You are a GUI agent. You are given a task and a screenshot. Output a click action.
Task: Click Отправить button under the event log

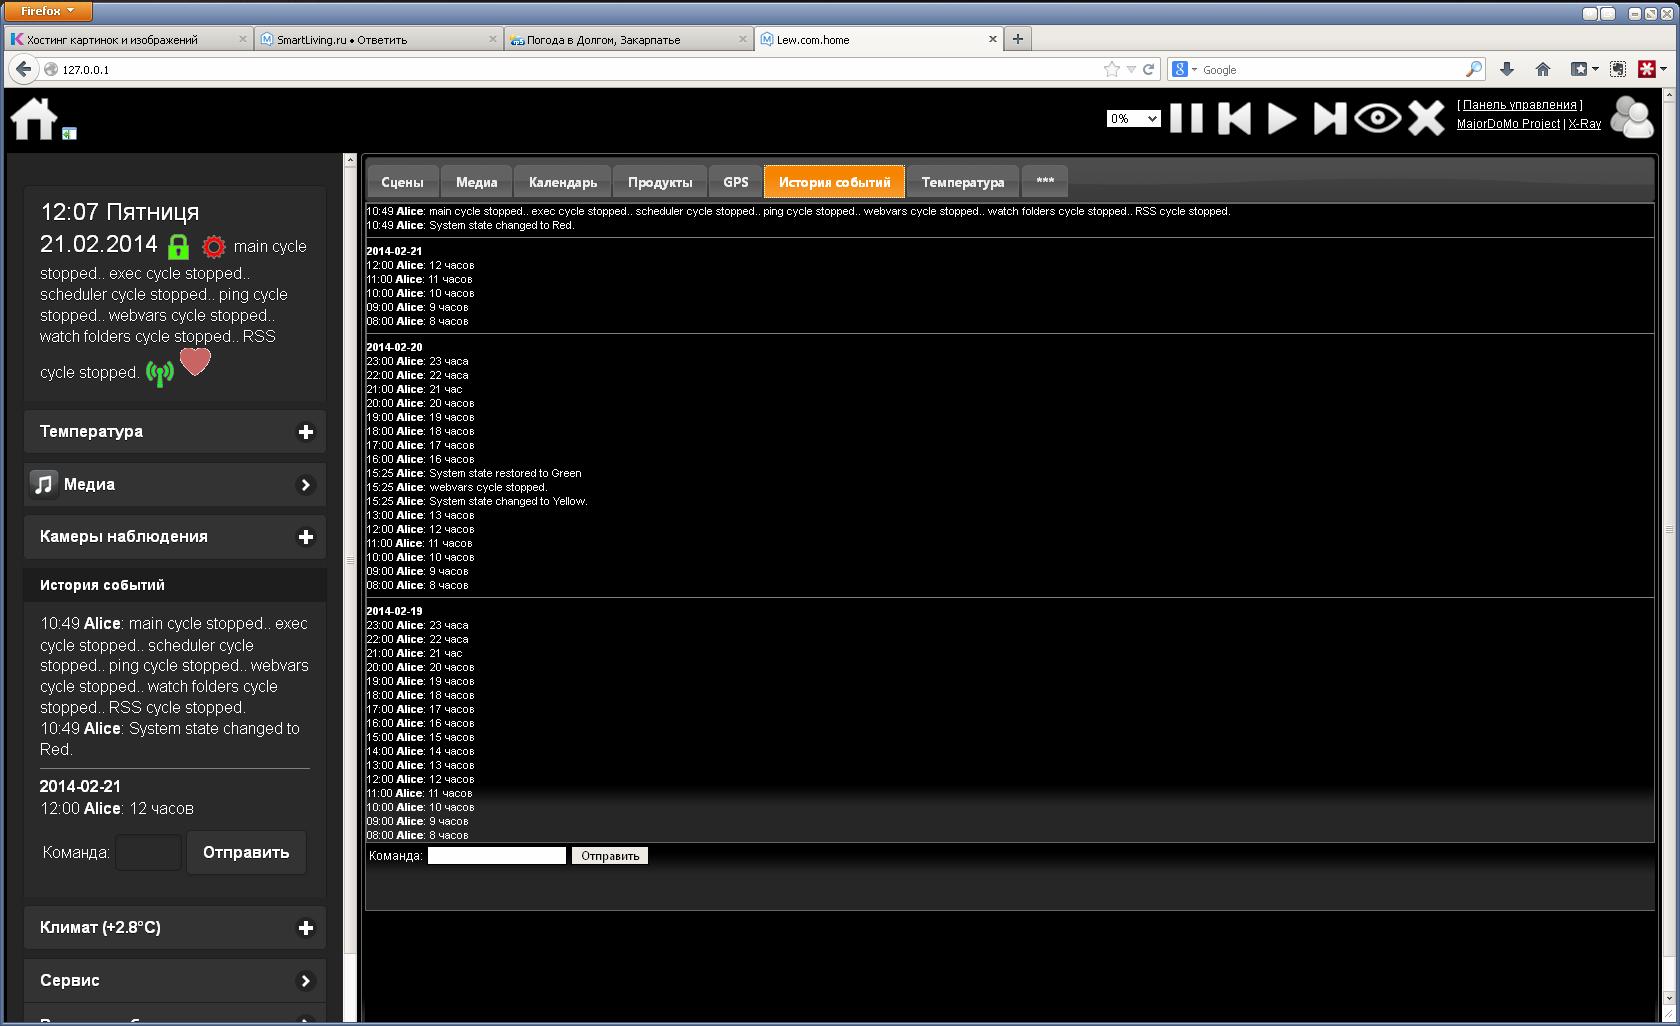(x=610, y=856)
